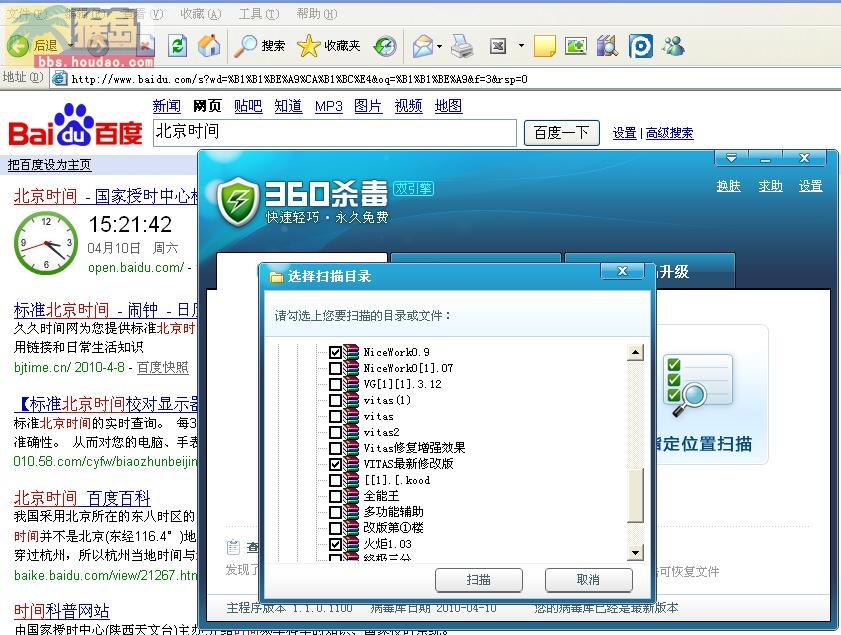Check the NiceWork0[1].07 checkbox
The width and height of the screenshot is (841, 635).
tap(335, 368)
